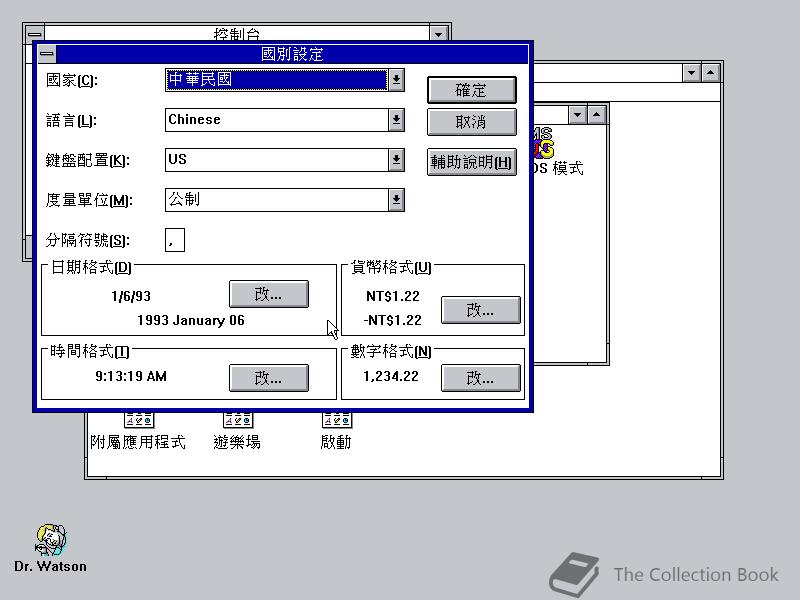This screenshot has width=800, height=600.
Task: Click 改... button in 日期格式 group
Action: pyautogui.click(x=269, y=294)
